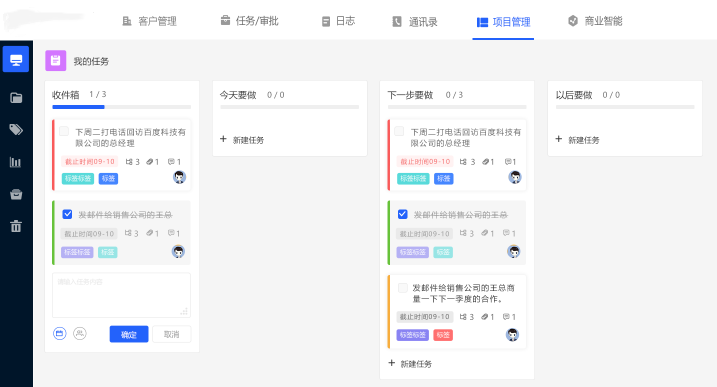This screenshot has height=387, width=717.
Task: Click the 我的任务 heading text
Action: (x=91, y=61)
